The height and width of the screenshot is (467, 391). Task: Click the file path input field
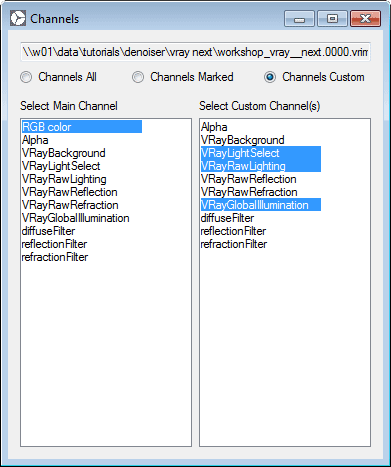point(195,52)
